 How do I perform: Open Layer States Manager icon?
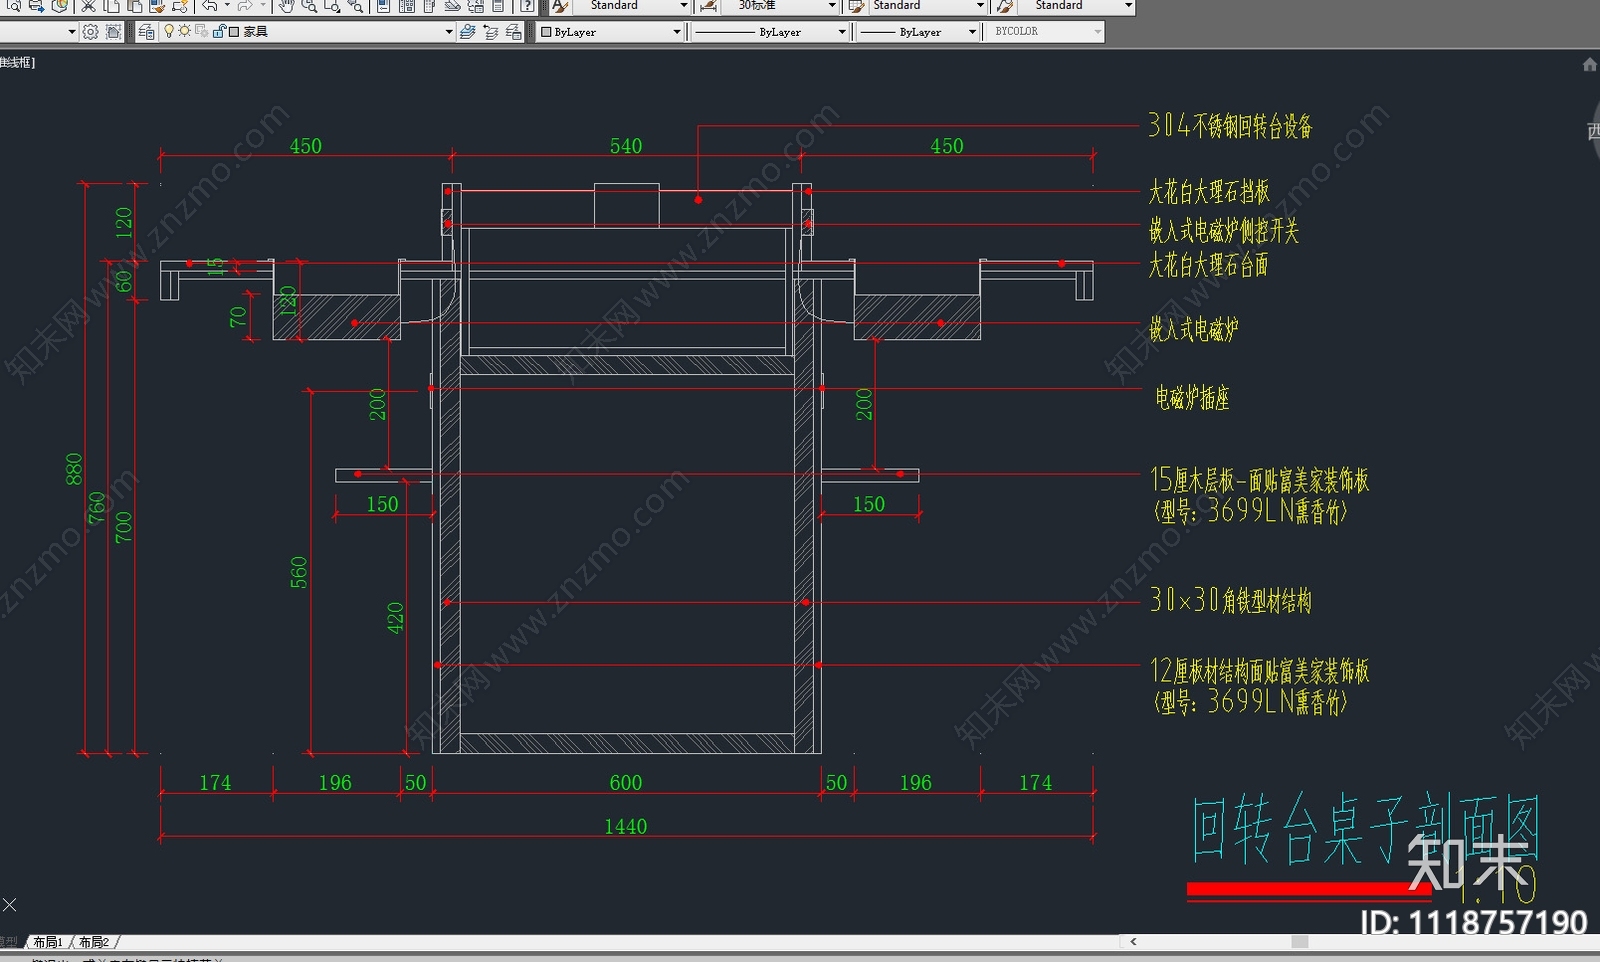coord(513,32)
